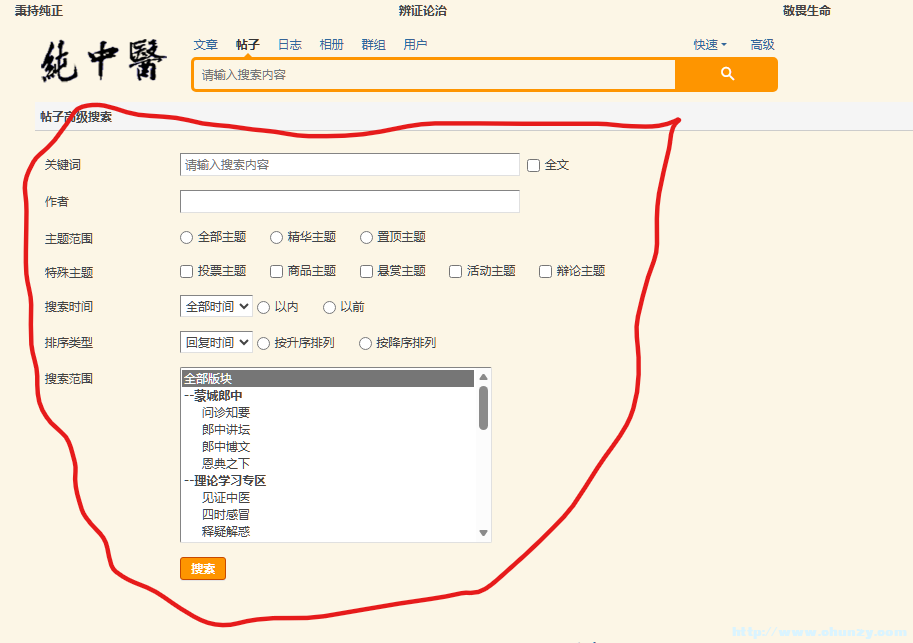This screenshot has height=643, width=913.
Task: Enable the 全文 full-text search checkbox
Action: [533, 165]
